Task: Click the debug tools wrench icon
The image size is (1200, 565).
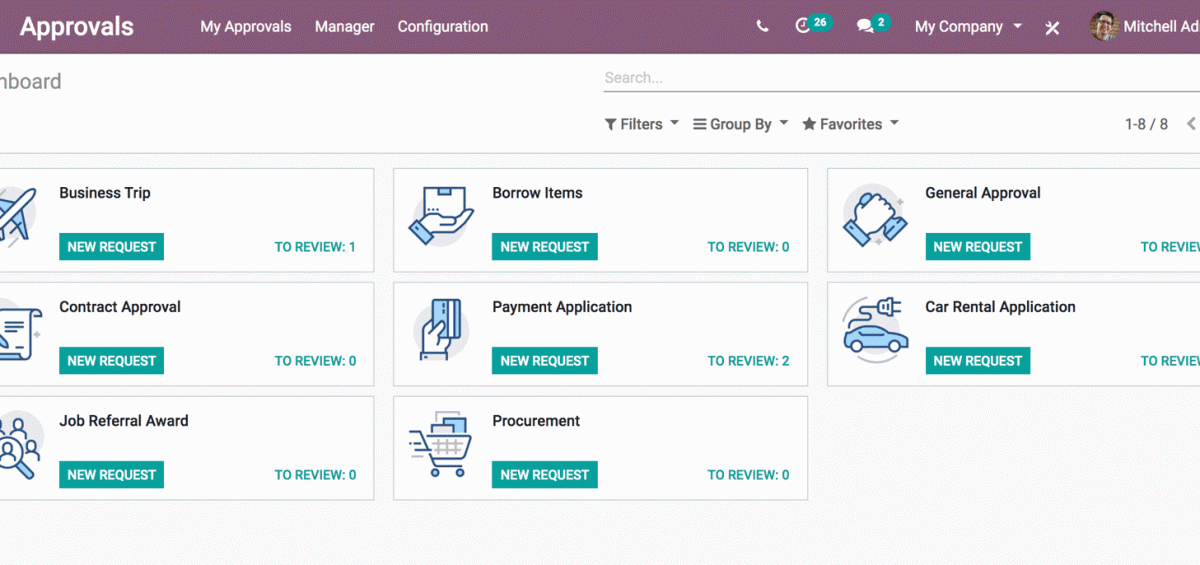Action: pos(1052,28)
